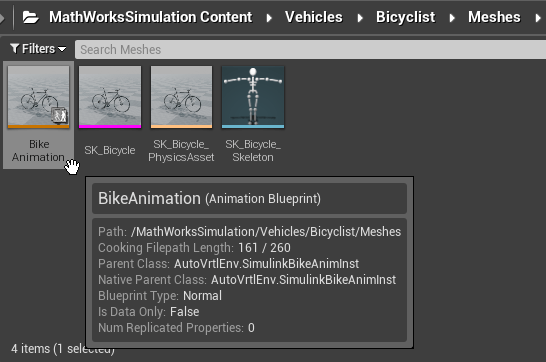Viewport: 546px width, 362px height.
Task: Go to Vehicles breadcrumb folder
Action: pyautogui.click(x=314, y=17)
